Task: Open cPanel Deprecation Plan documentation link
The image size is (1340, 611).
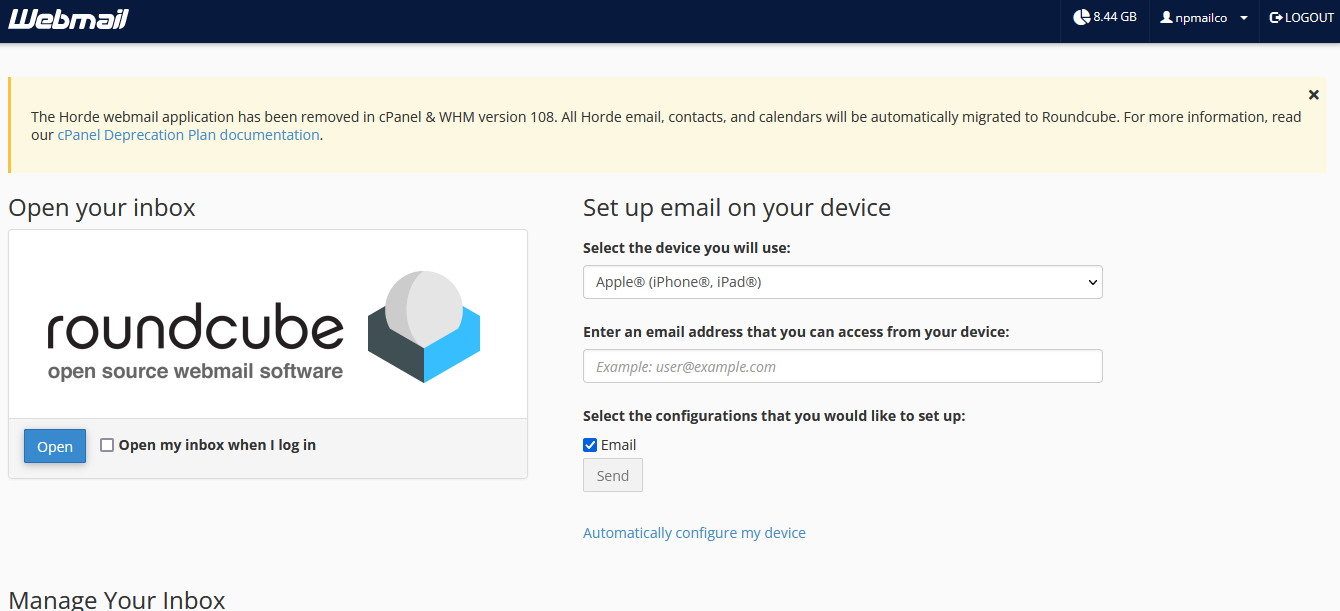Action: [x=189, y=135]
